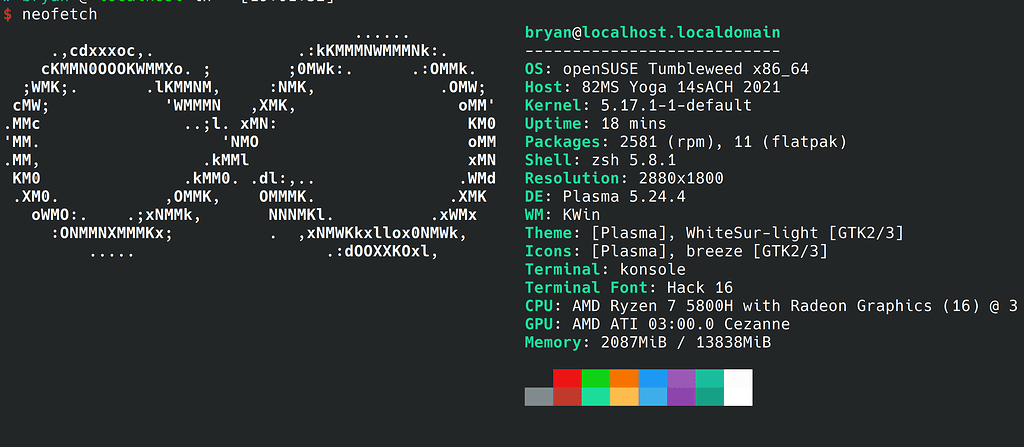Click the white color block
Image resolution: width=1024 pixels, height=447 pixels.
[x=738, y=387]
